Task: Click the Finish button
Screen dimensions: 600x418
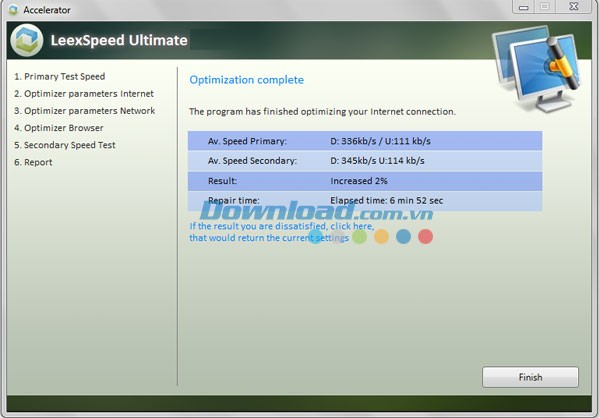Action: (530, 377)
